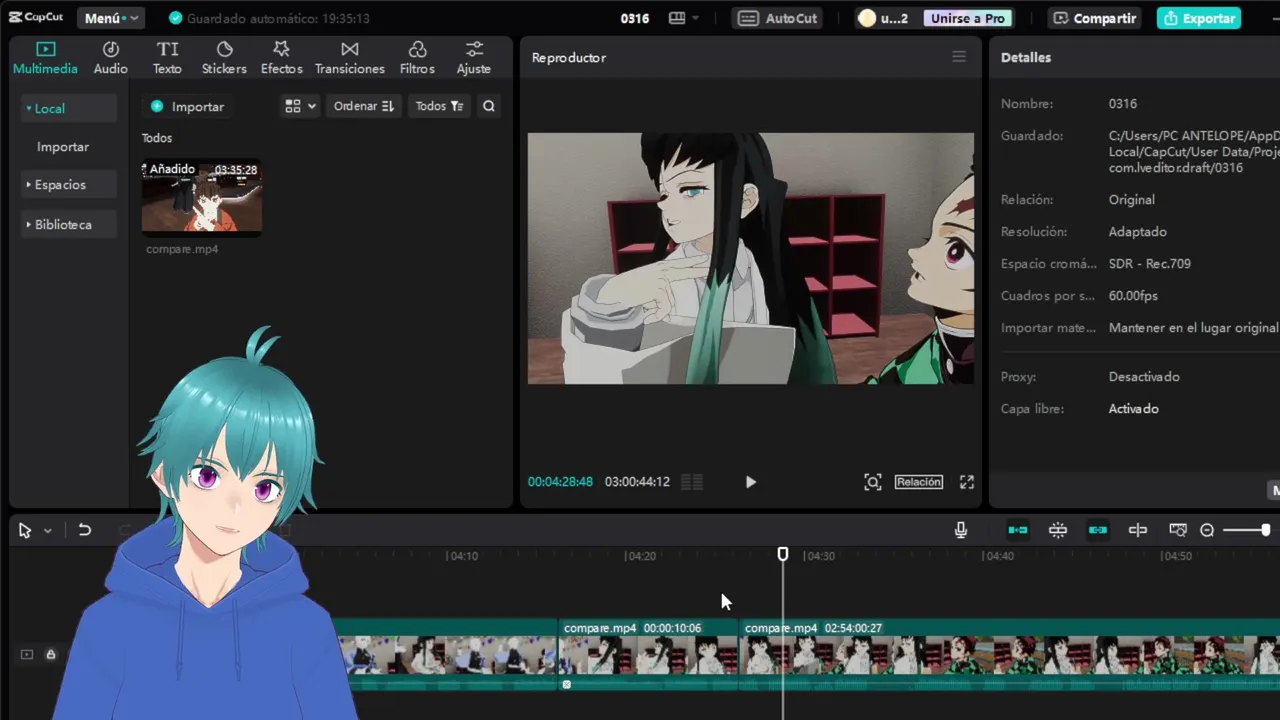Click the track cover icon

pyautogui.click(x=27, y=654)
